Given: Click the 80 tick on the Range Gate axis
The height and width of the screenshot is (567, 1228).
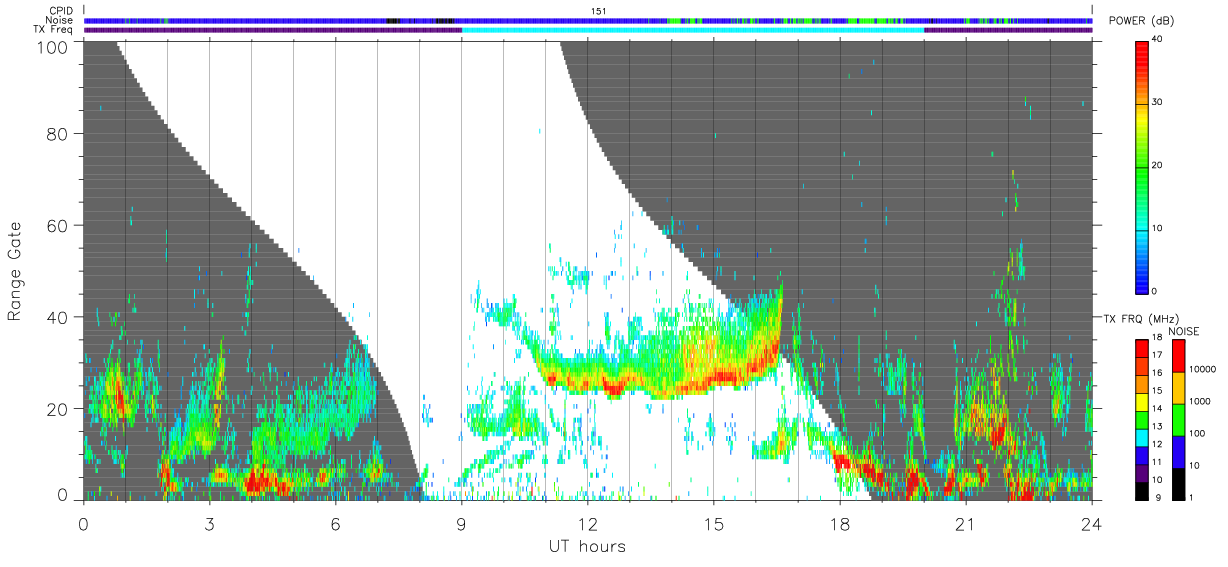Looking at the screenshot, I should [59, 134].
